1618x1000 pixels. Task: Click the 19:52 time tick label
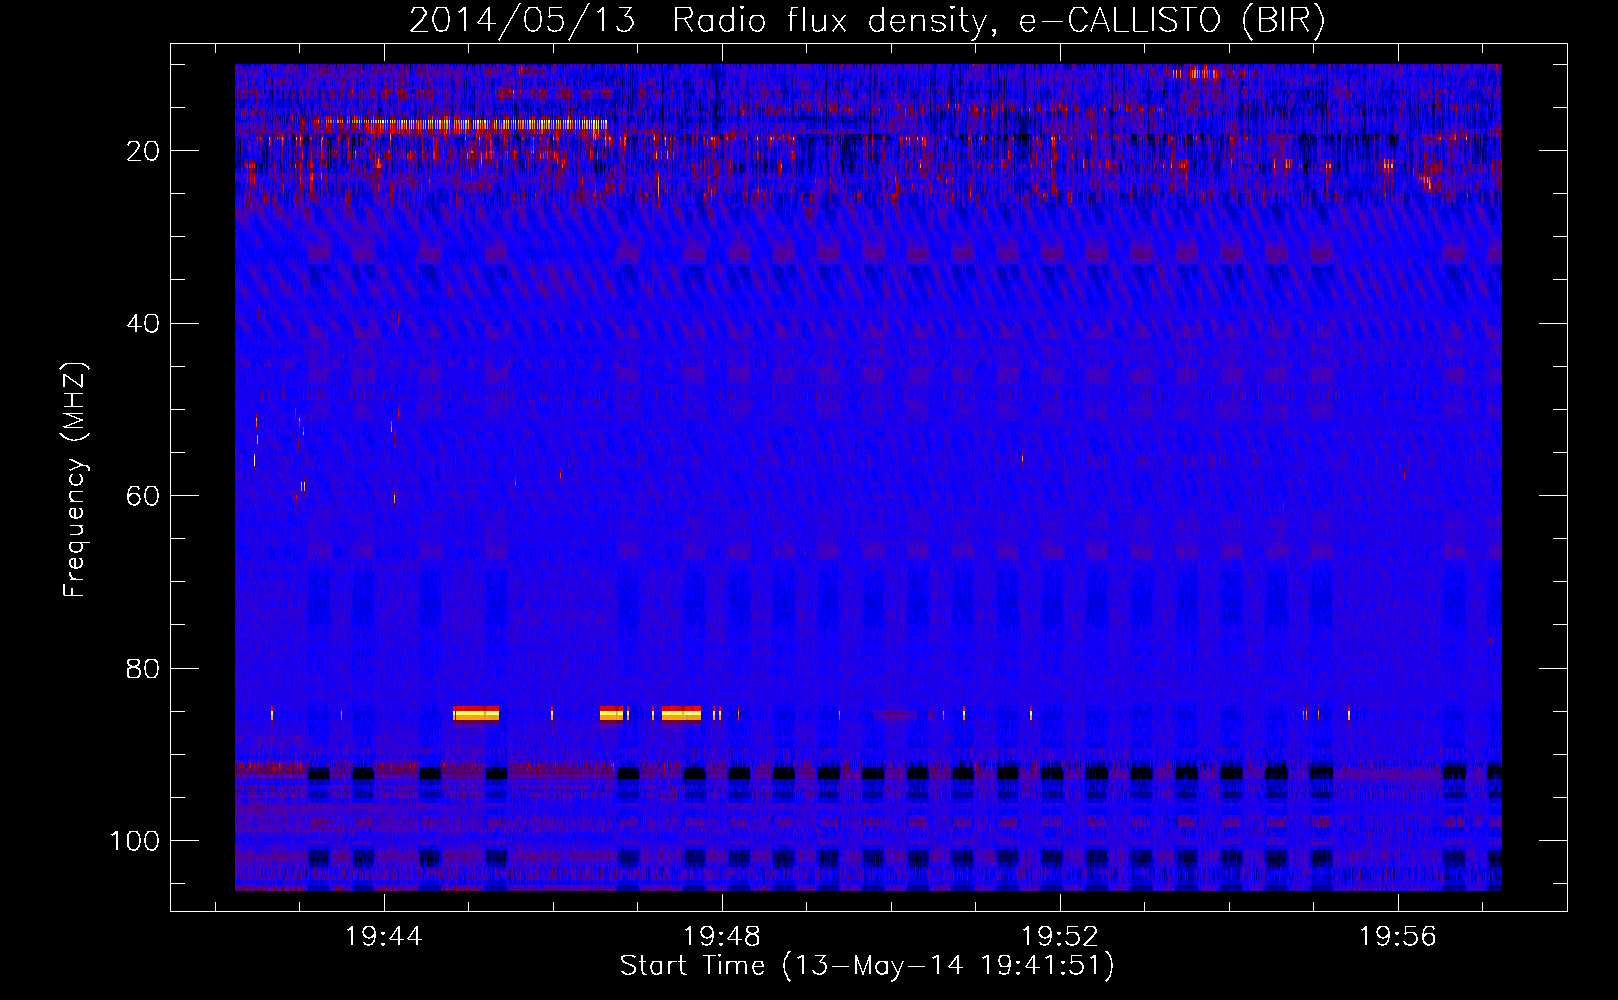pyautogui.click(x=1060, y=936)
